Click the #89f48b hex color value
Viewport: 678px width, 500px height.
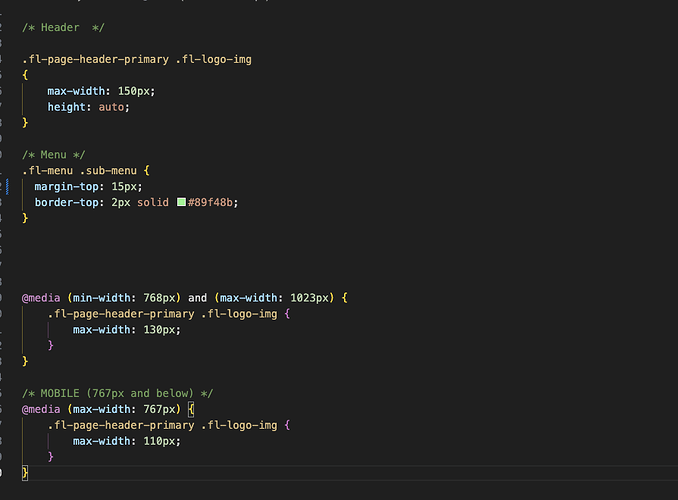[x=213, y=202]
